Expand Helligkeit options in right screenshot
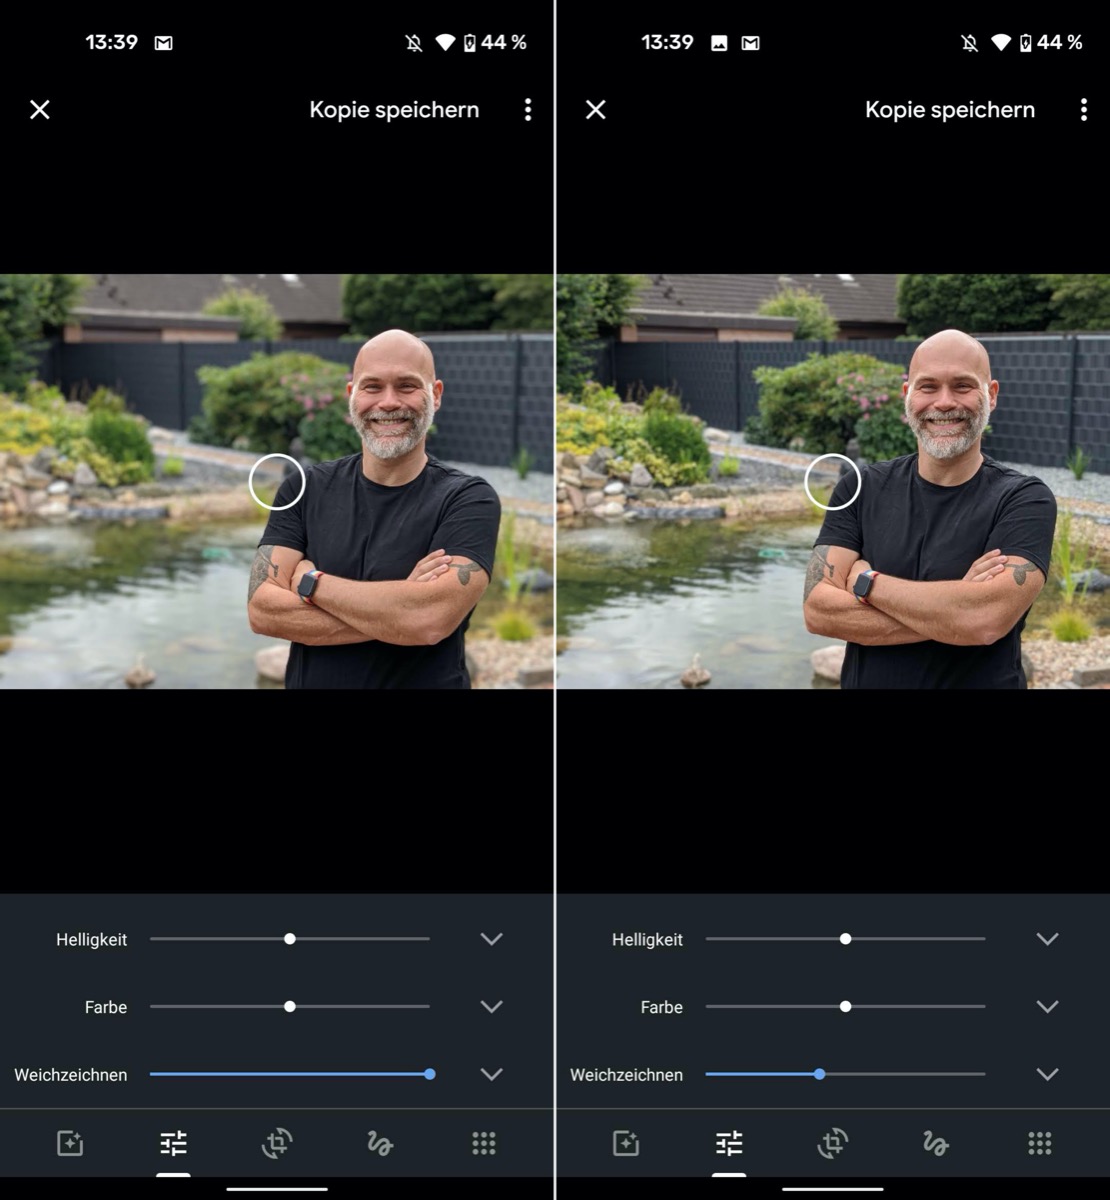Viewport: 1110px width, 1200px height. (1047, 939)
